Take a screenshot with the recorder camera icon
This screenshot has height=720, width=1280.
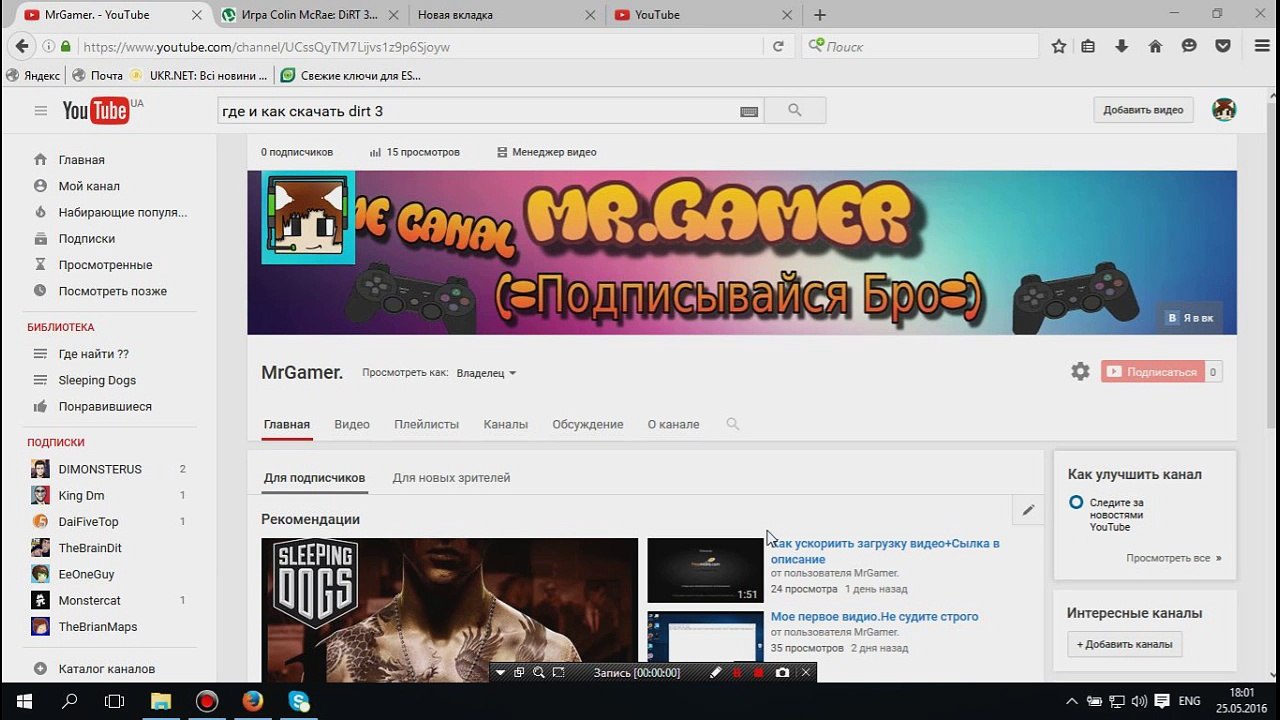(782, 673)
